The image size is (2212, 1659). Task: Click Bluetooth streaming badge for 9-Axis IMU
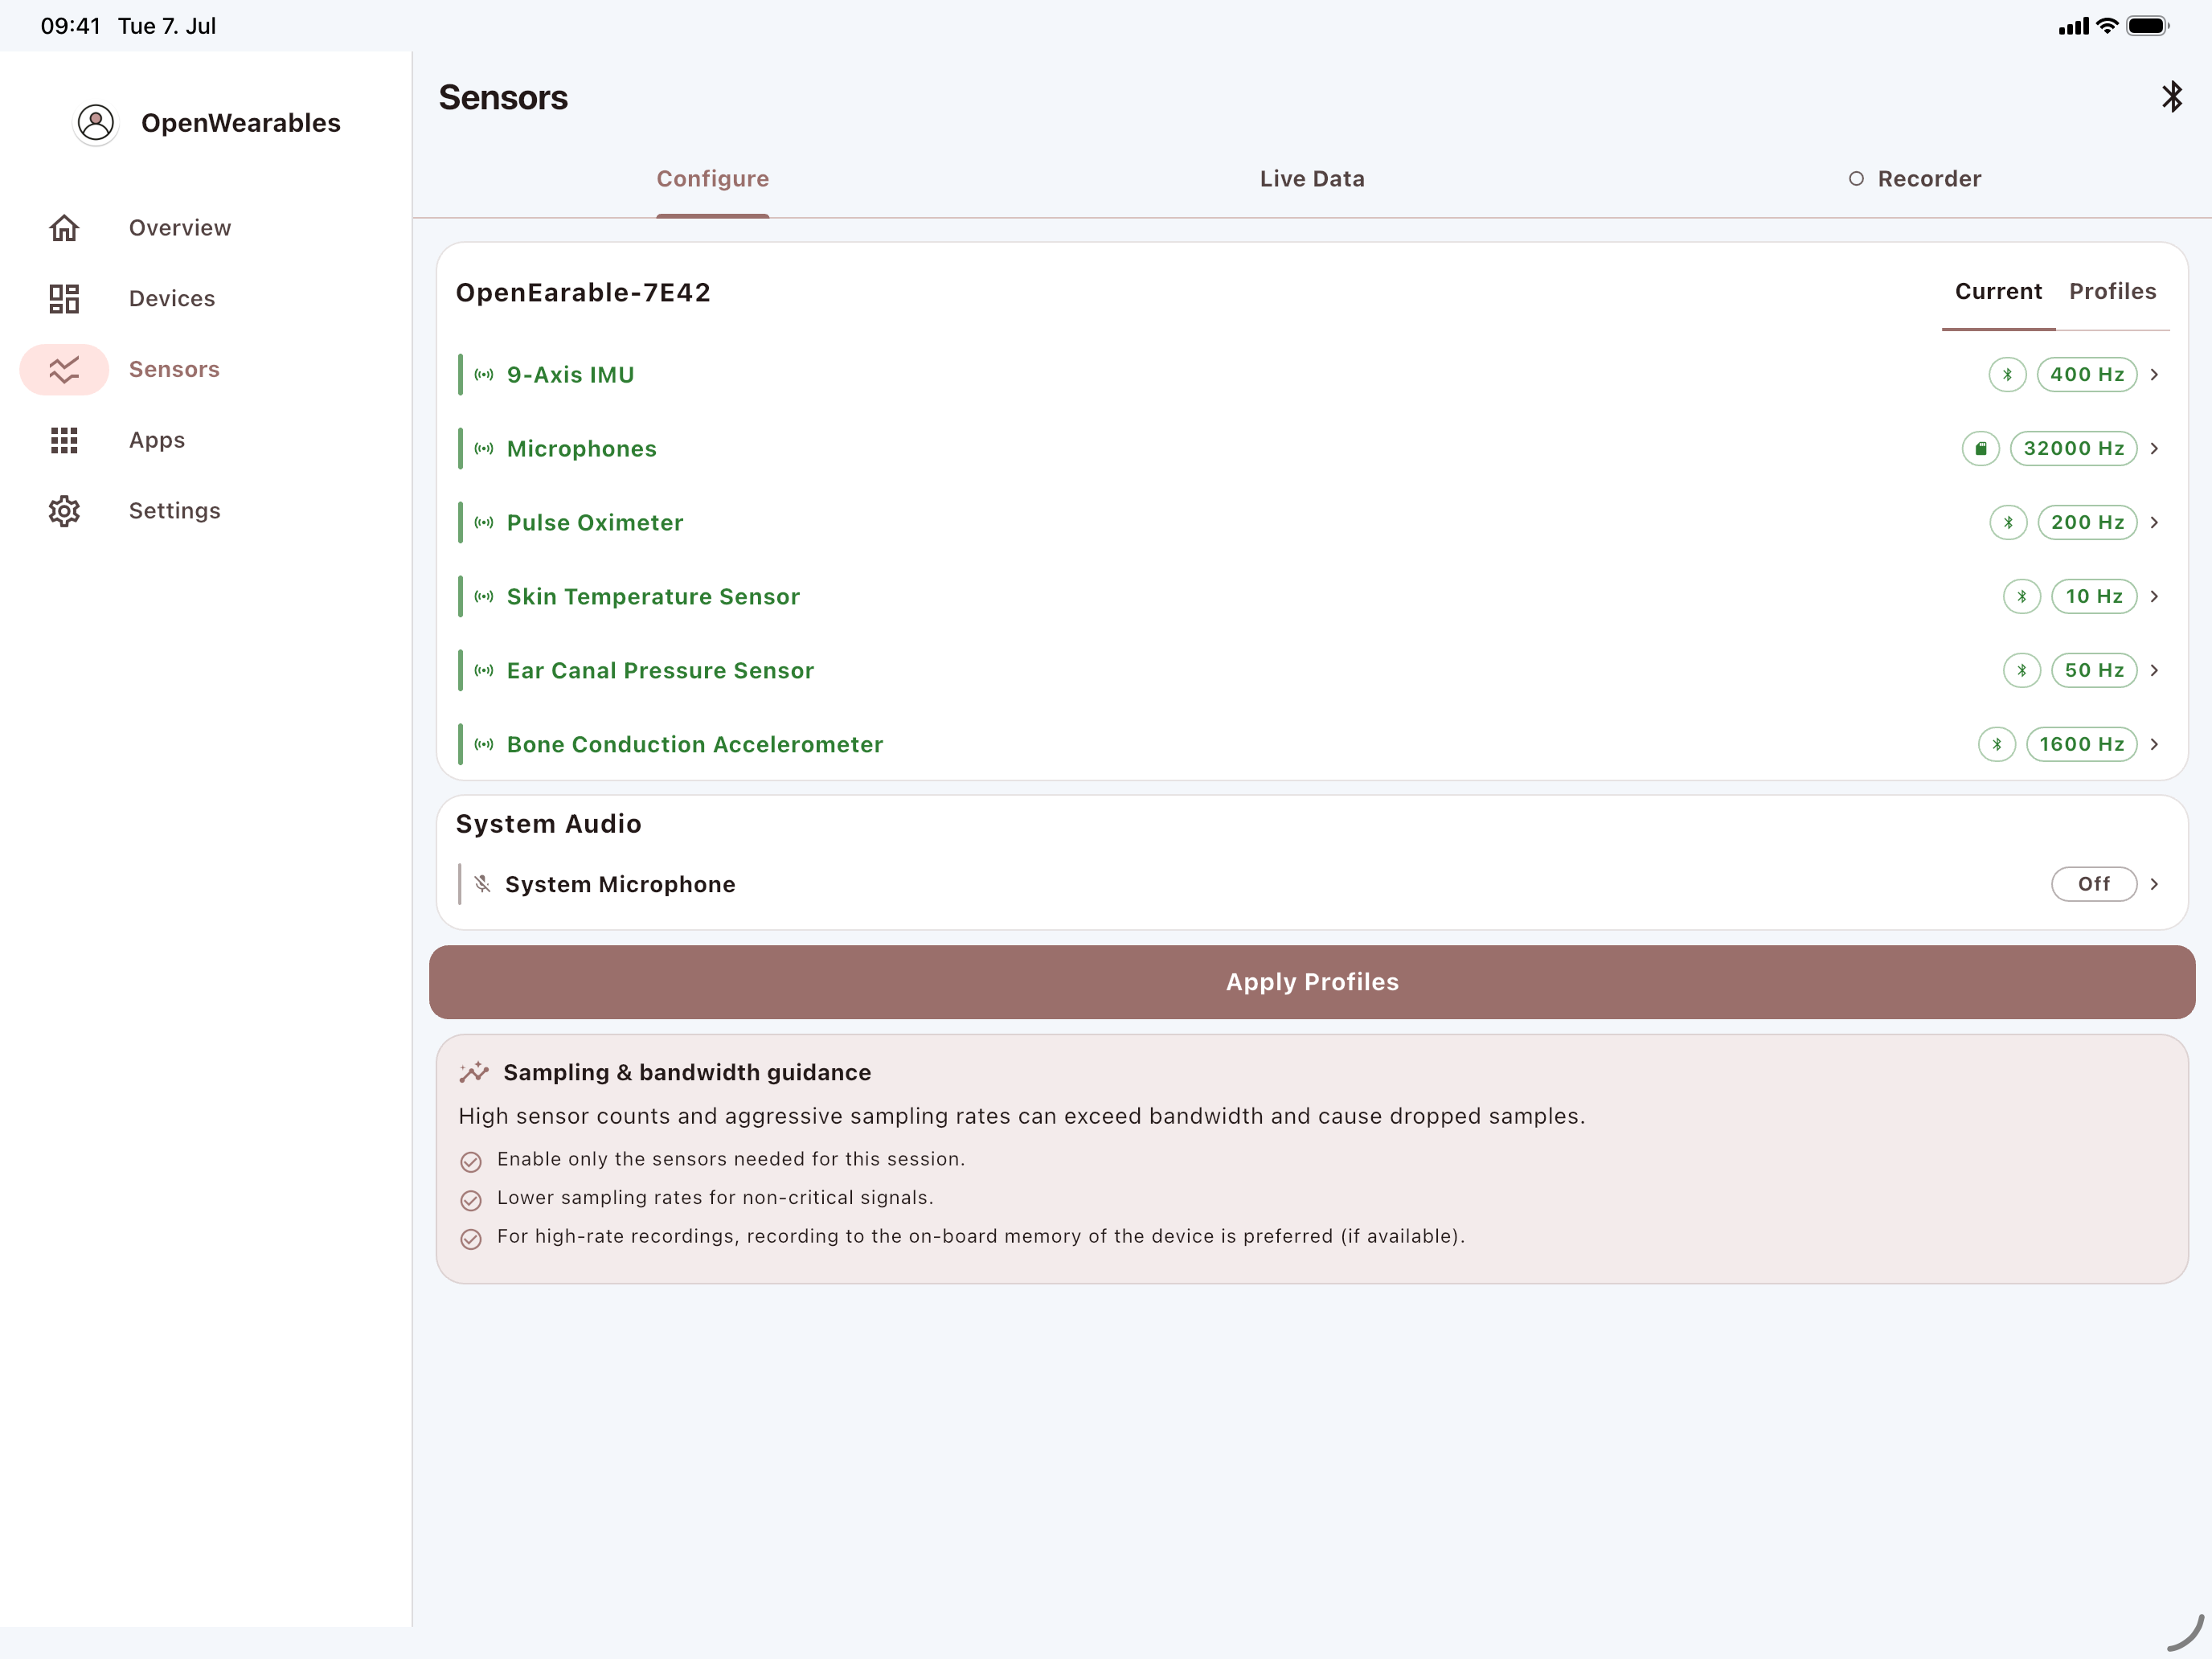coord(2007,375)
